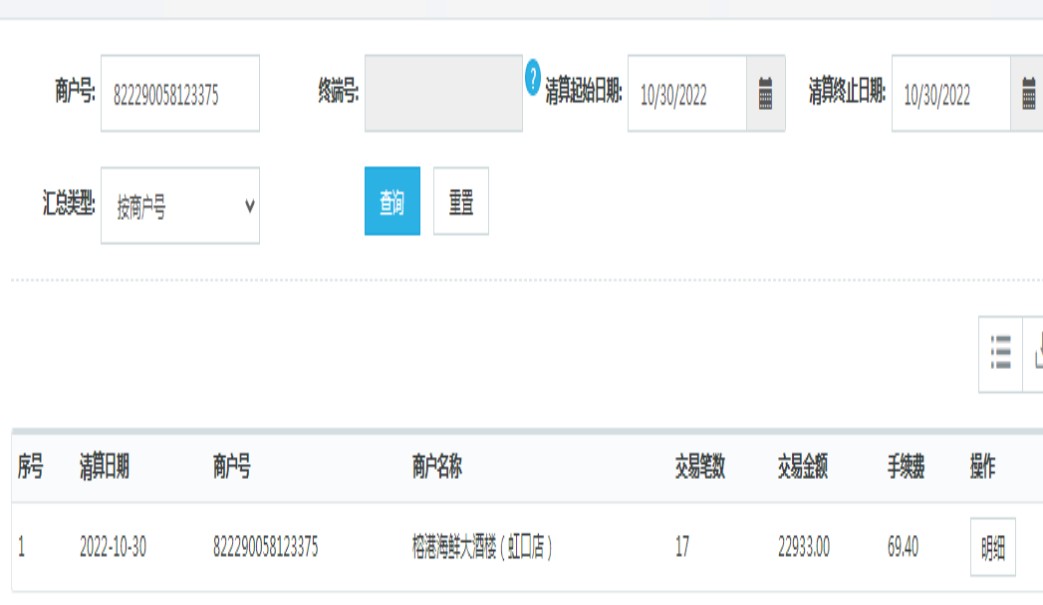This screenshot has width=1043, height=605.
Task: Open 明细 details for row 1
Action: point(992,548)
